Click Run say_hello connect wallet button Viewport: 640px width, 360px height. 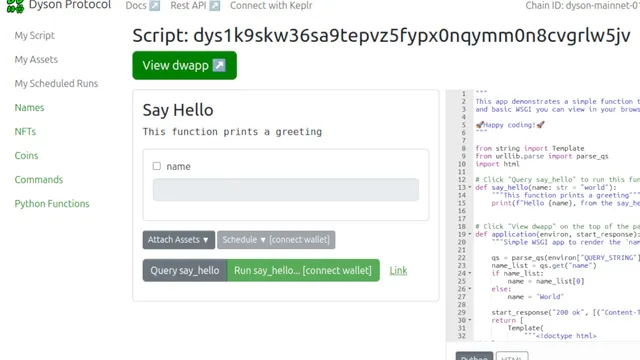[x=303, y=271]
